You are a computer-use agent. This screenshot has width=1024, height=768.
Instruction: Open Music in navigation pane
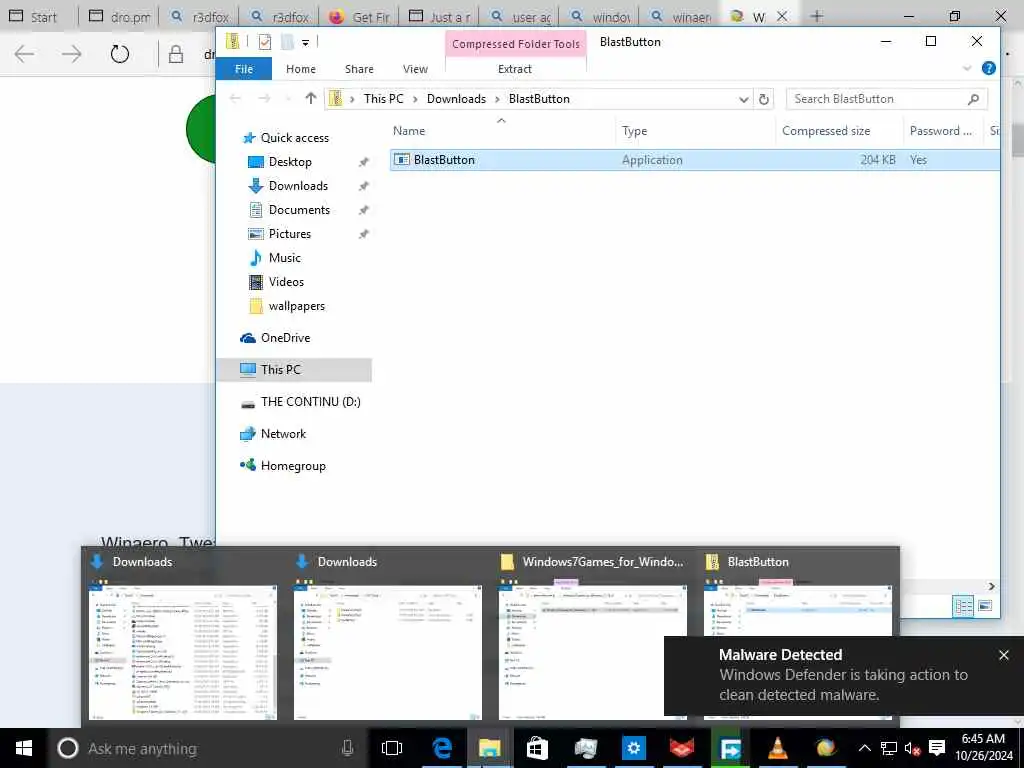285,258
